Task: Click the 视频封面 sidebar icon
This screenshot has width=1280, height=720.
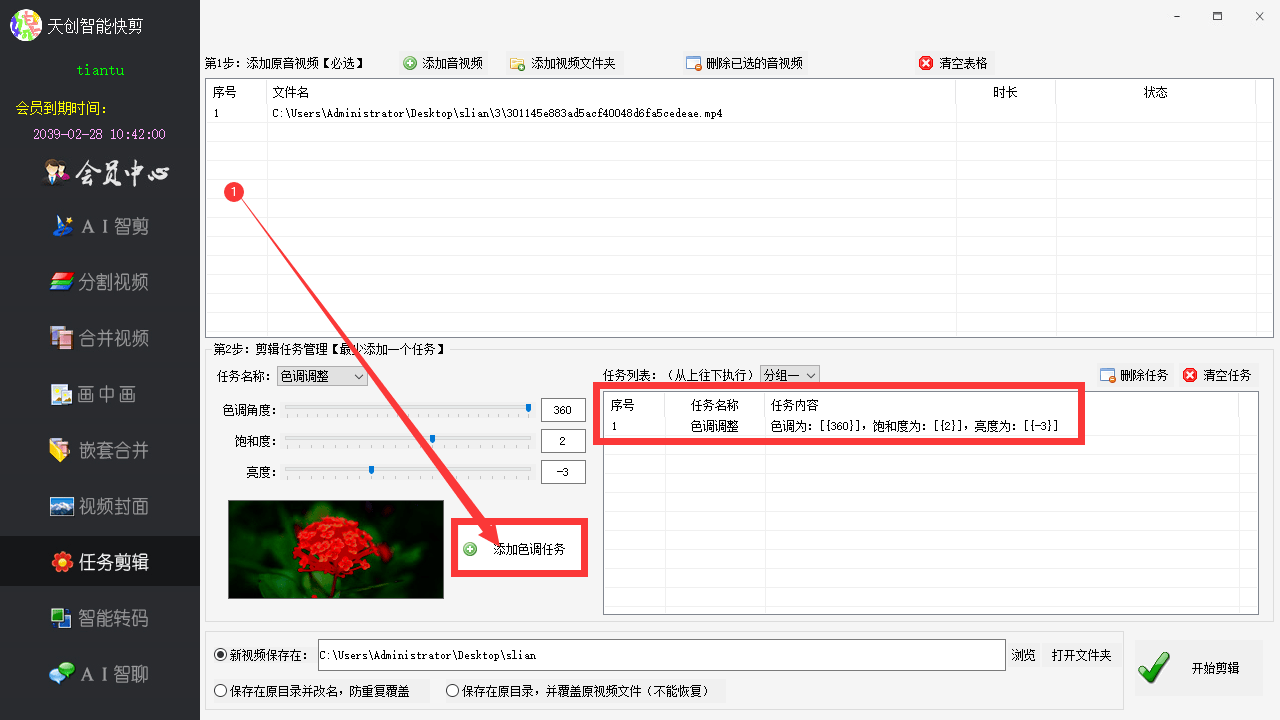Action: (x=62, y=506)
